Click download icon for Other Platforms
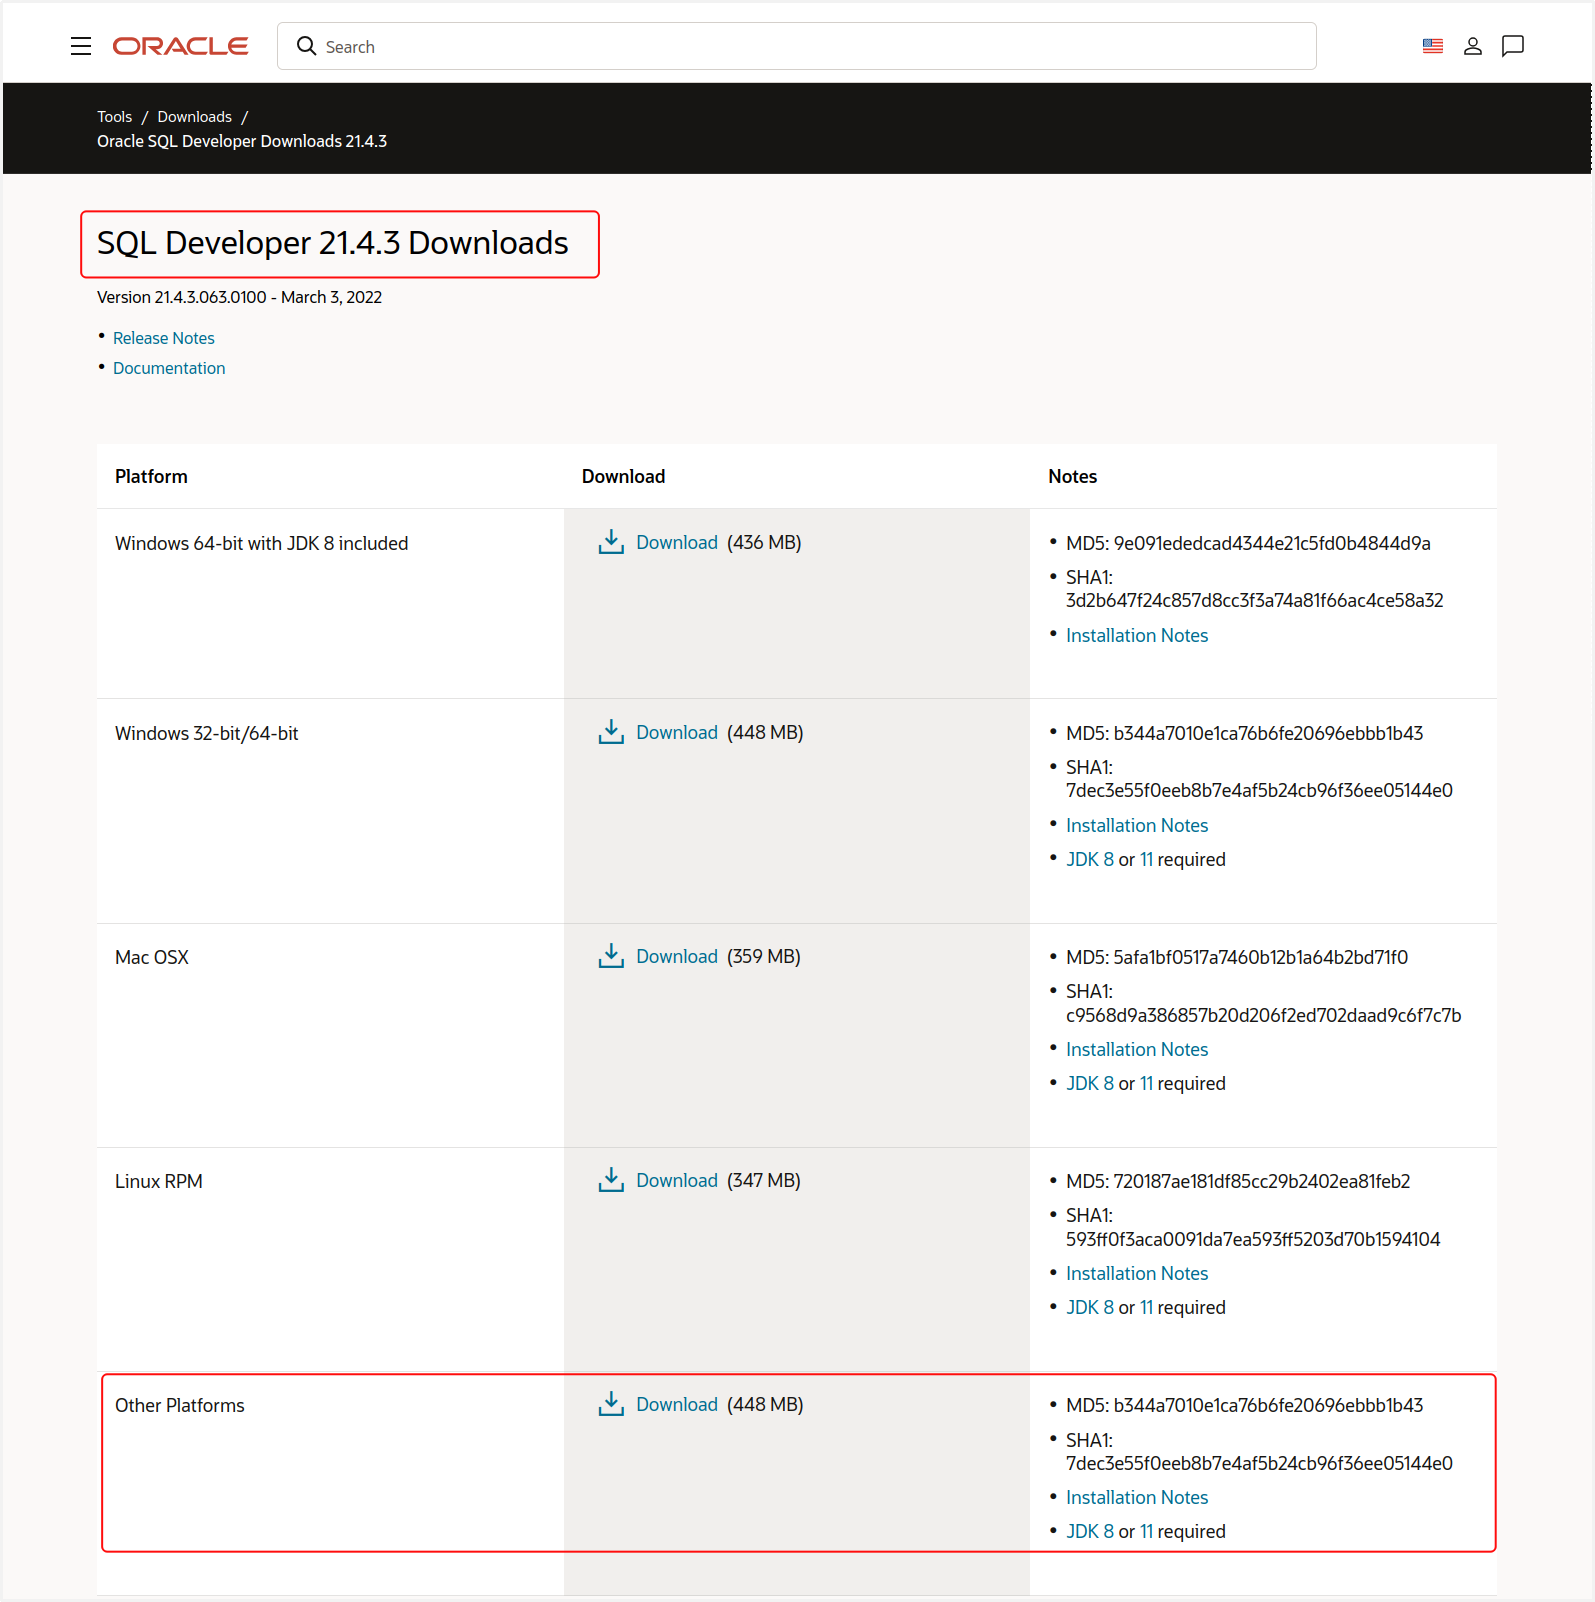The height and width of the screenshot is (1602, 1595). [x=610, y=1404]
